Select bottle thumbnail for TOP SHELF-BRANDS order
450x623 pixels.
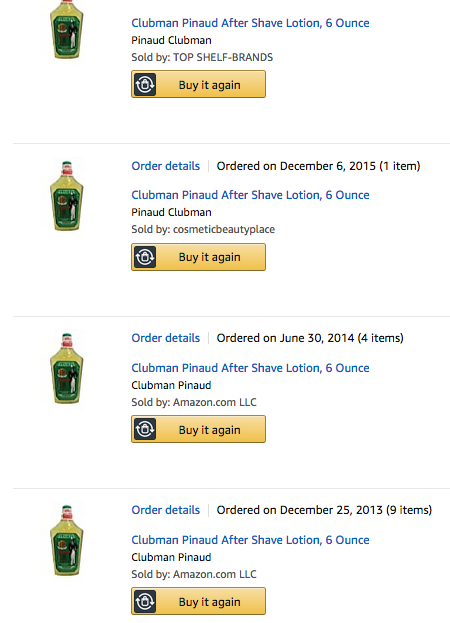coord(67,29)
